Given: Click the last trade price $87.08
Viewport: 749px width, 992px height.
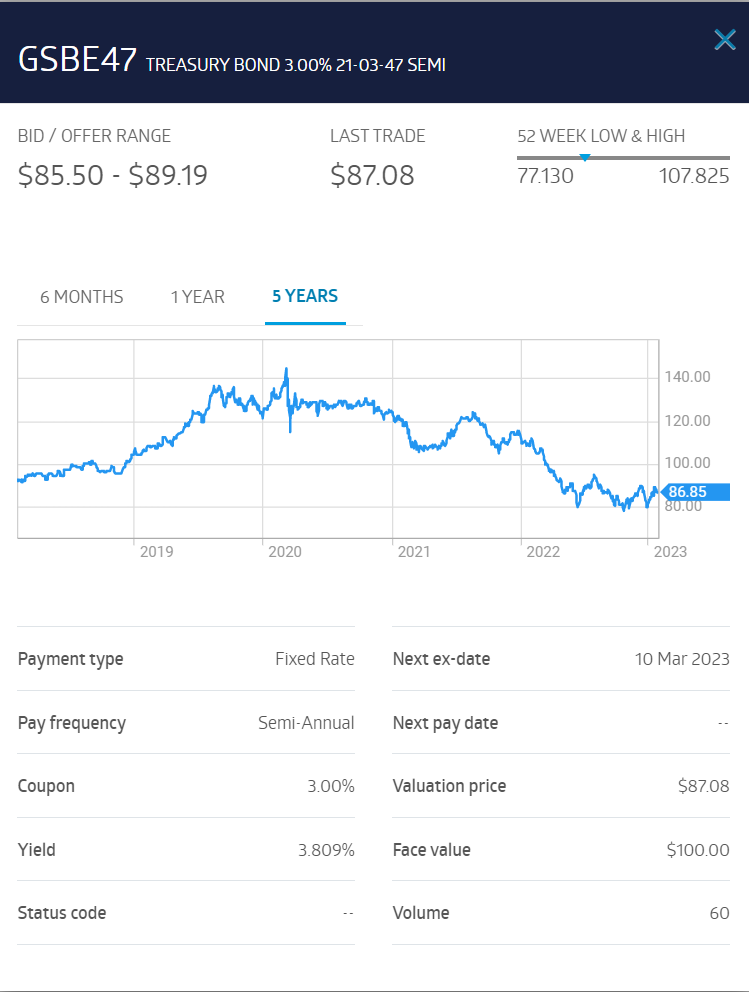Looking at the screenshot, I should pos(372,175).
